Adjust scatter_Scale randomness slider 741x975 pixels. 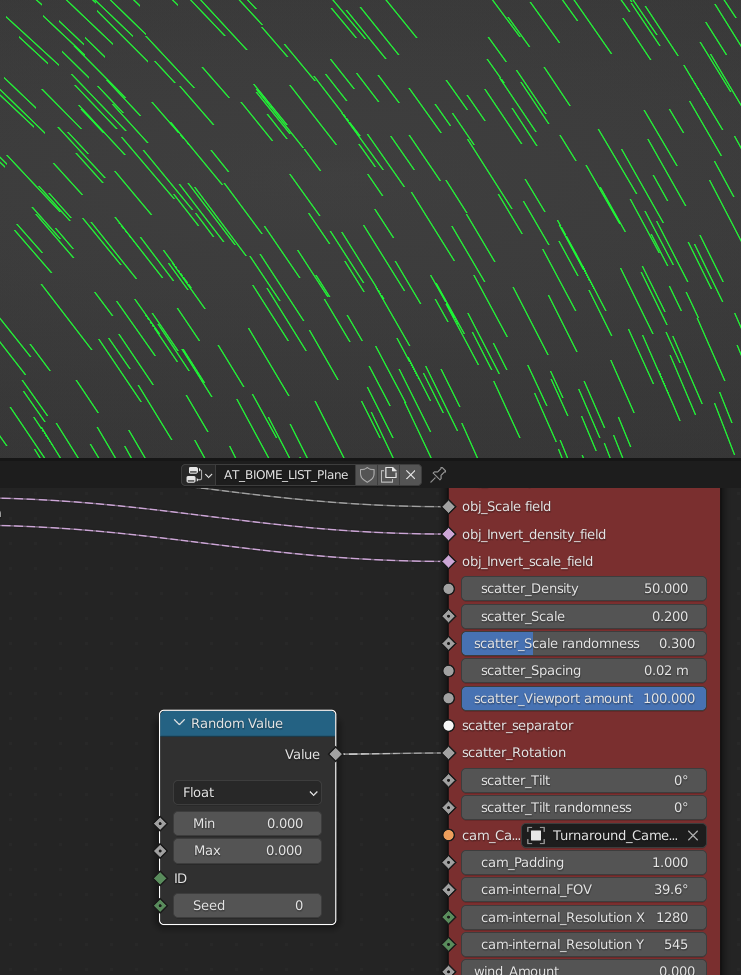click(x=584, y=644)
